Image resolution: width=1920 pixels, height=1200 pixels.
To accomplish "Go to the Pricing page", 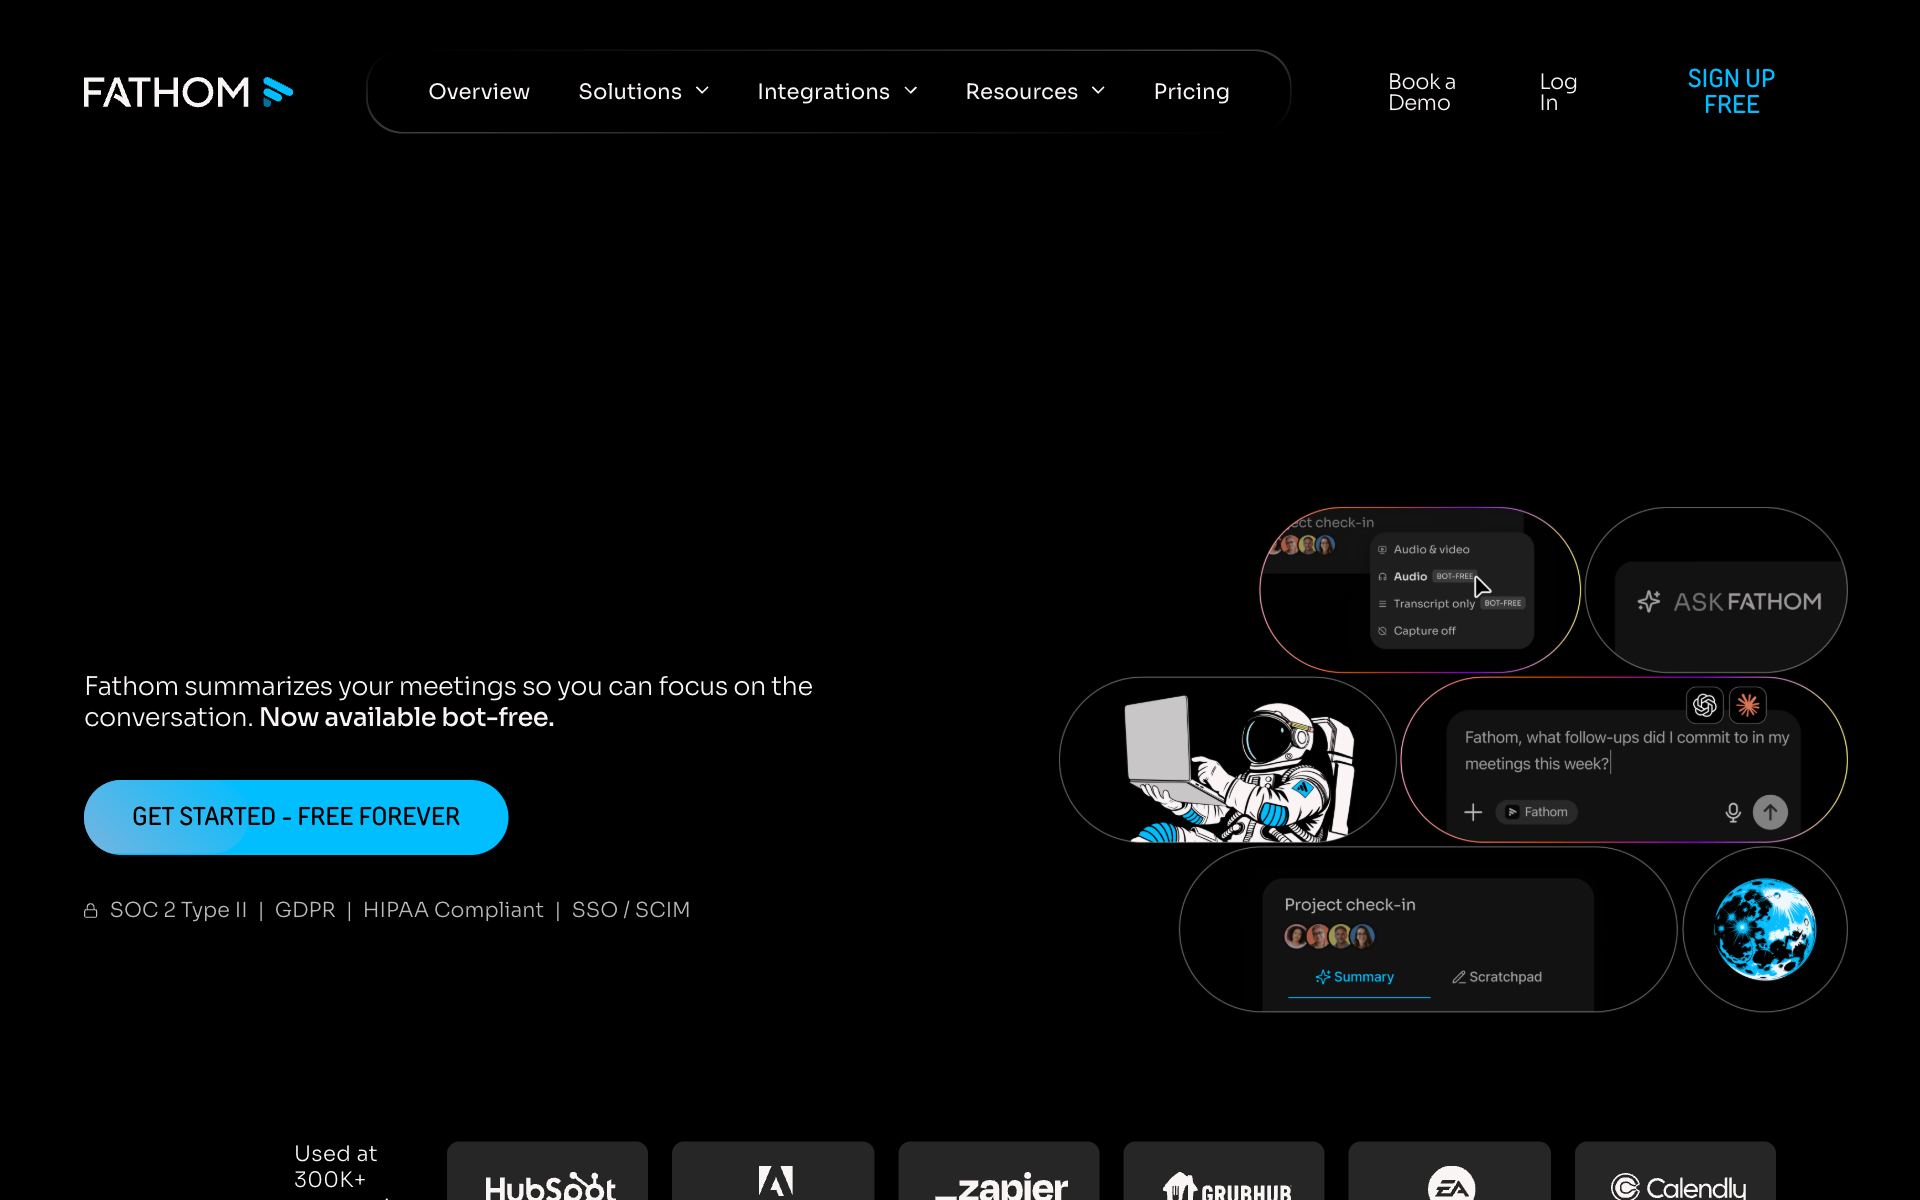I will [1191, 92].
